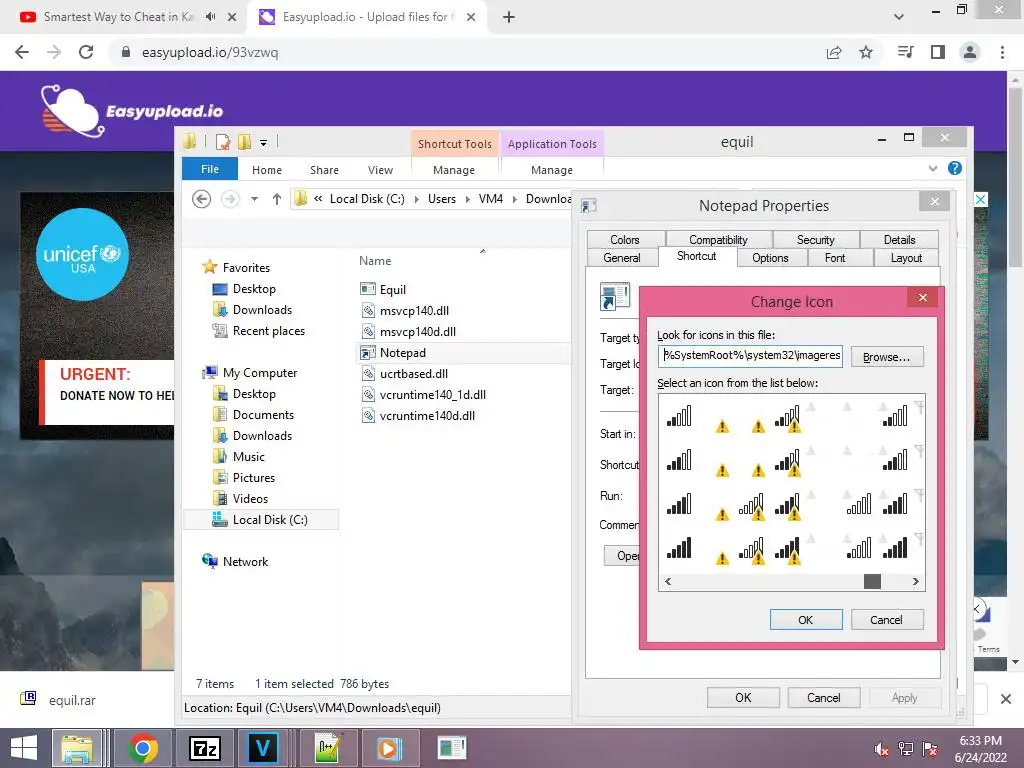Screen dimensions: 1024x768
Task: Click the hidden-path double chevron in address bar
Action: click(318, 199)
